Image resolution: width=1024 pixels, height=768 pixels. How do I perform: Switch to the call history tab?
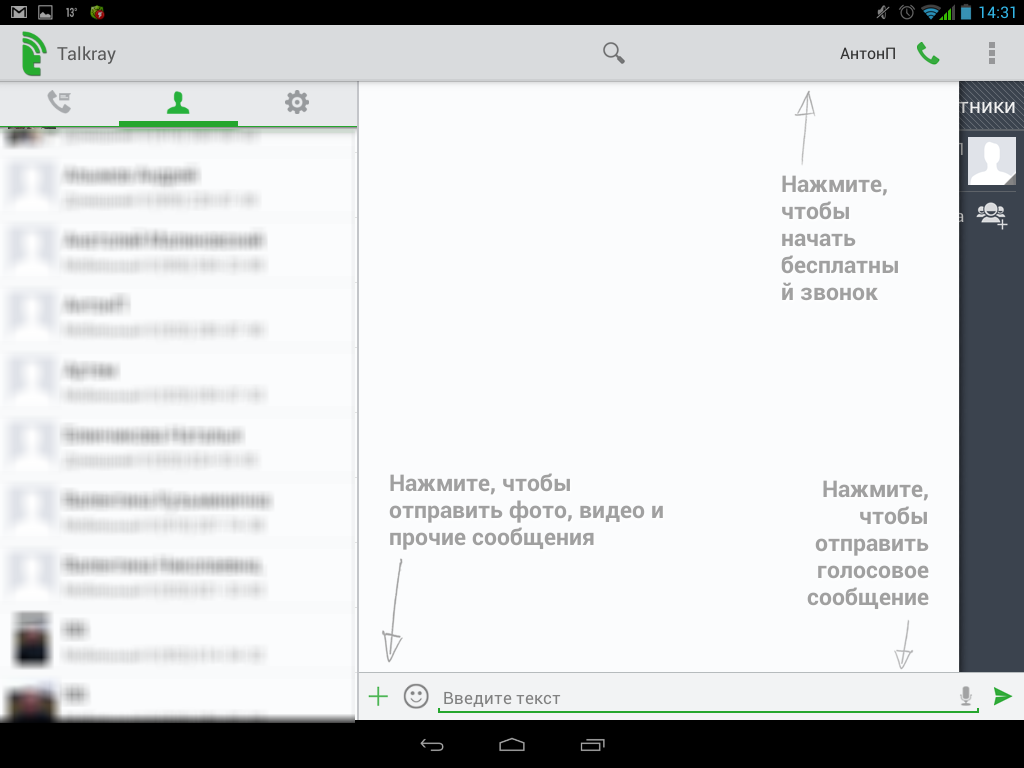[59, 102]
